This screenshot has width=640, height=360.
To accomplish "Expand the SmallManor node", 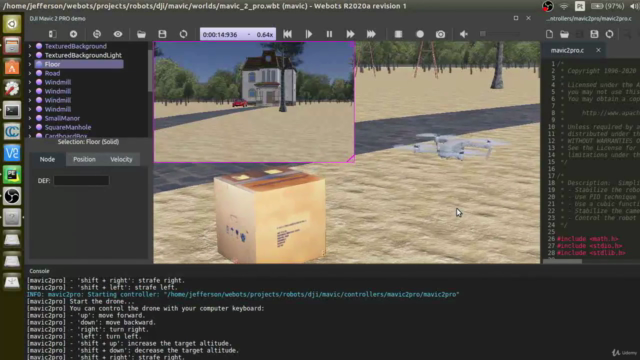I will tap(30, 118).
